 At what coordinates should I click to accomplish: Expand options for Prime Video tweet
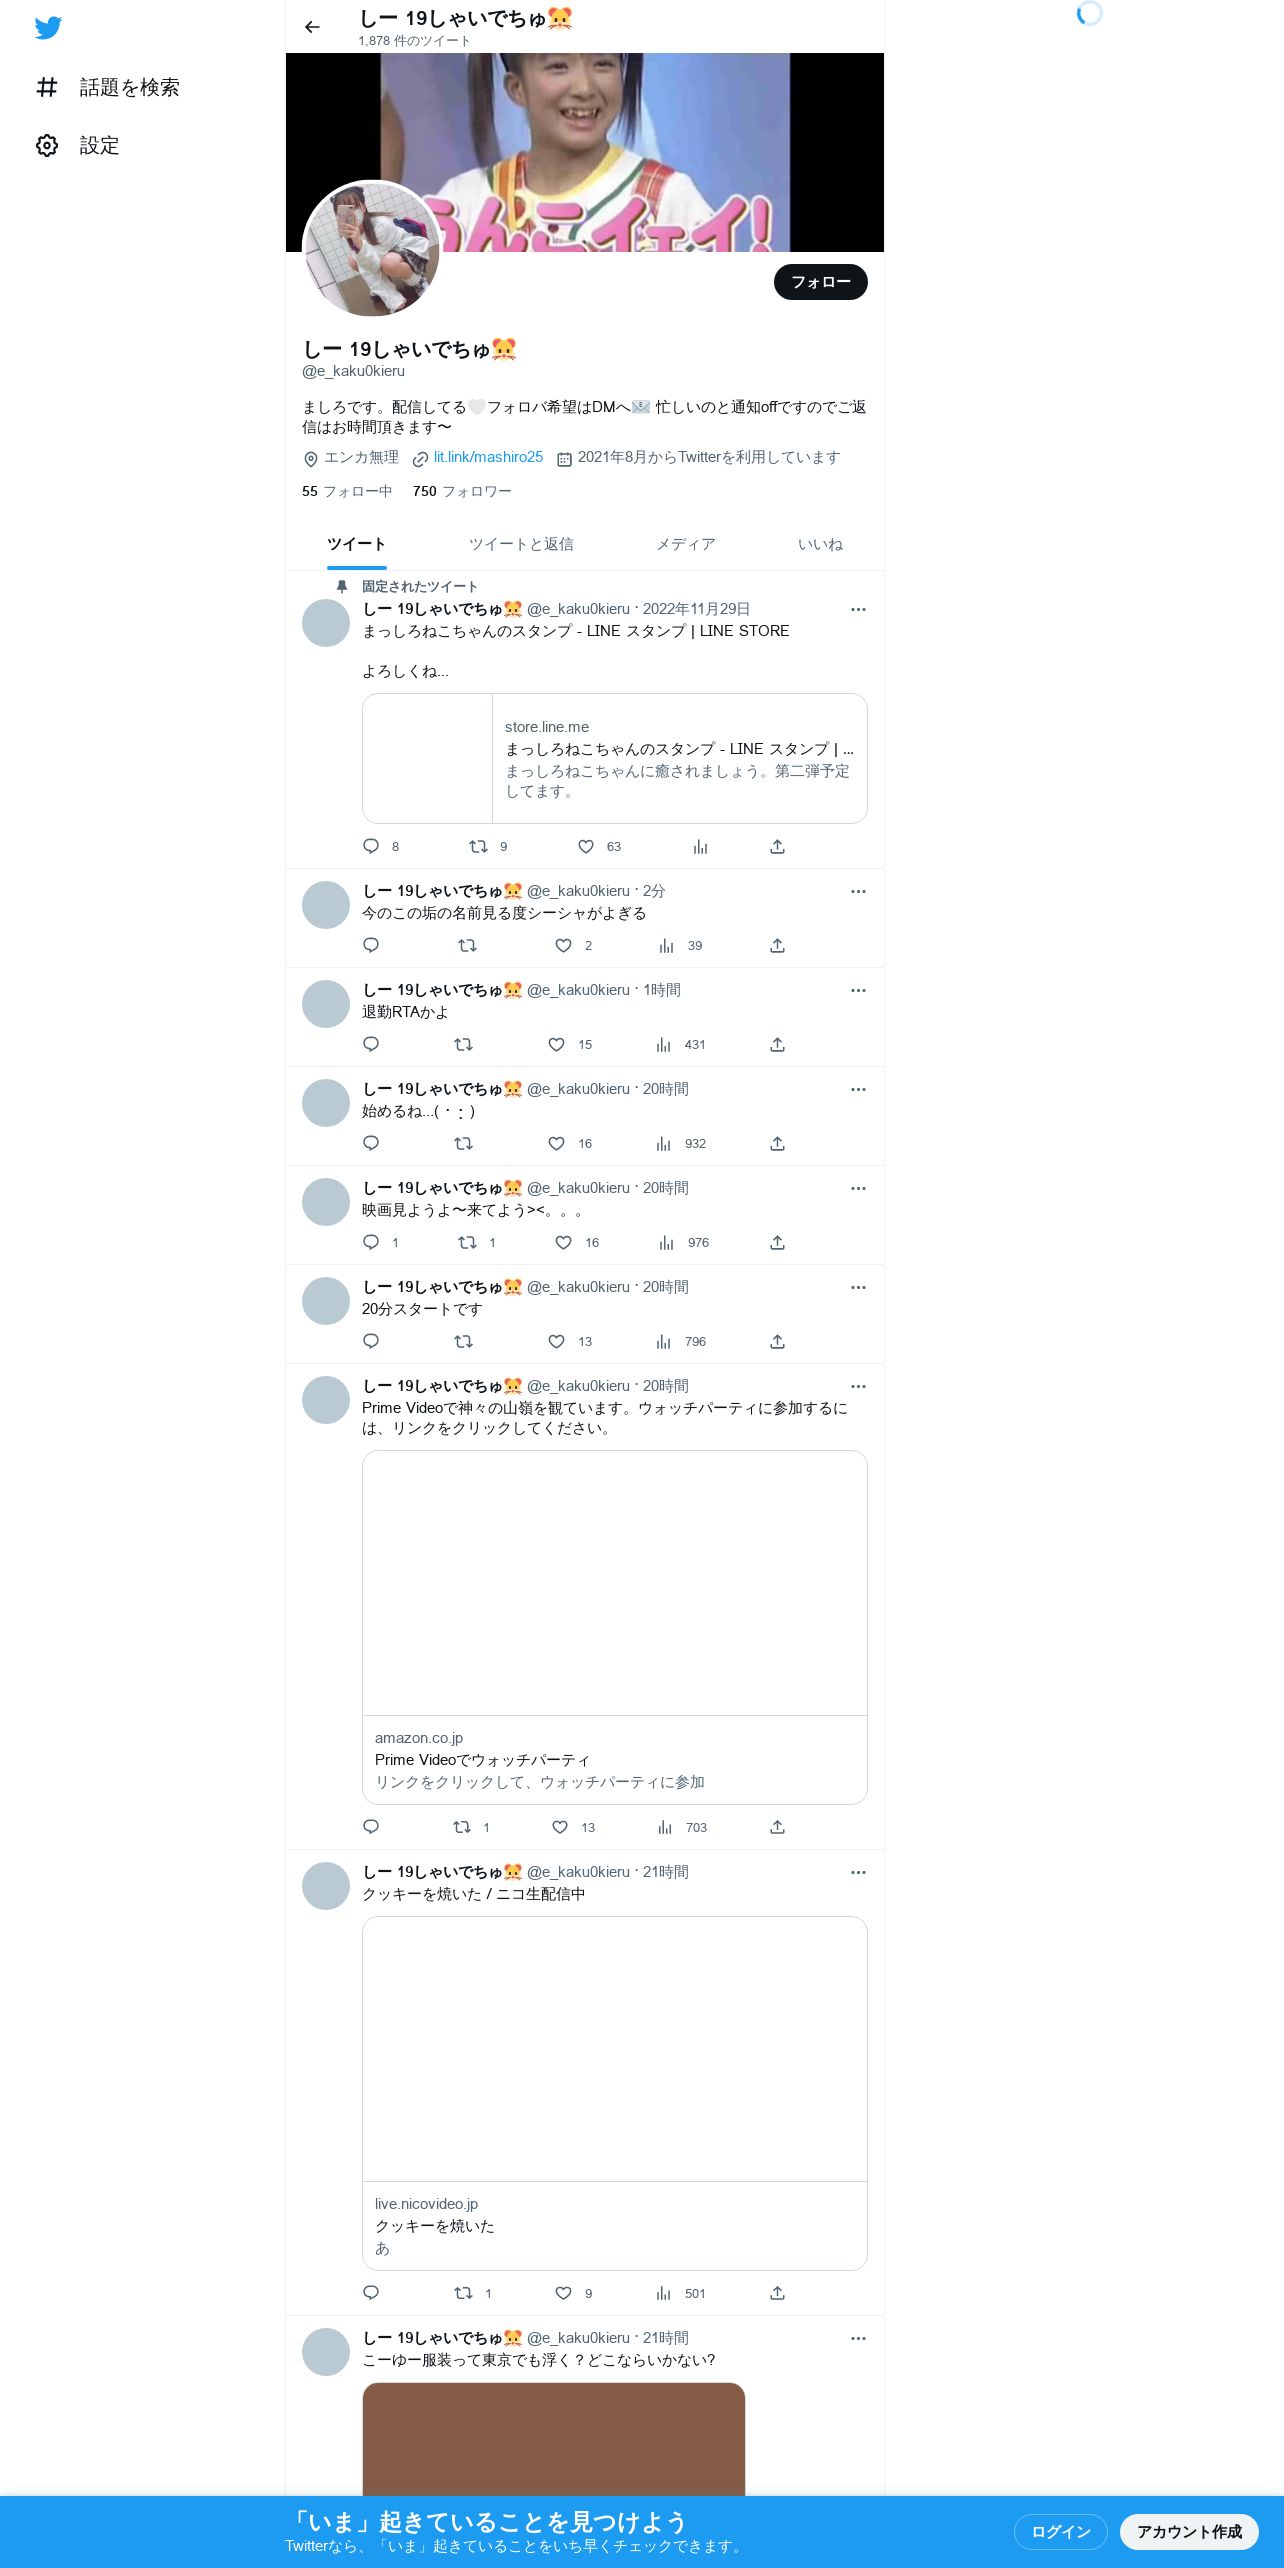coord(858,1387)
